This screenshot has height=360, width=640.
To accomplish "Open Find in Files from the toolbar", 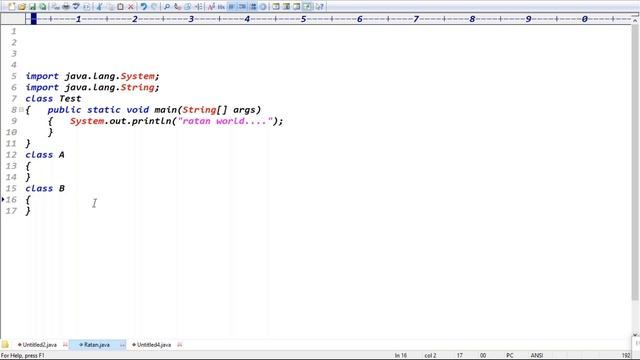I will (x=188, y=7).
